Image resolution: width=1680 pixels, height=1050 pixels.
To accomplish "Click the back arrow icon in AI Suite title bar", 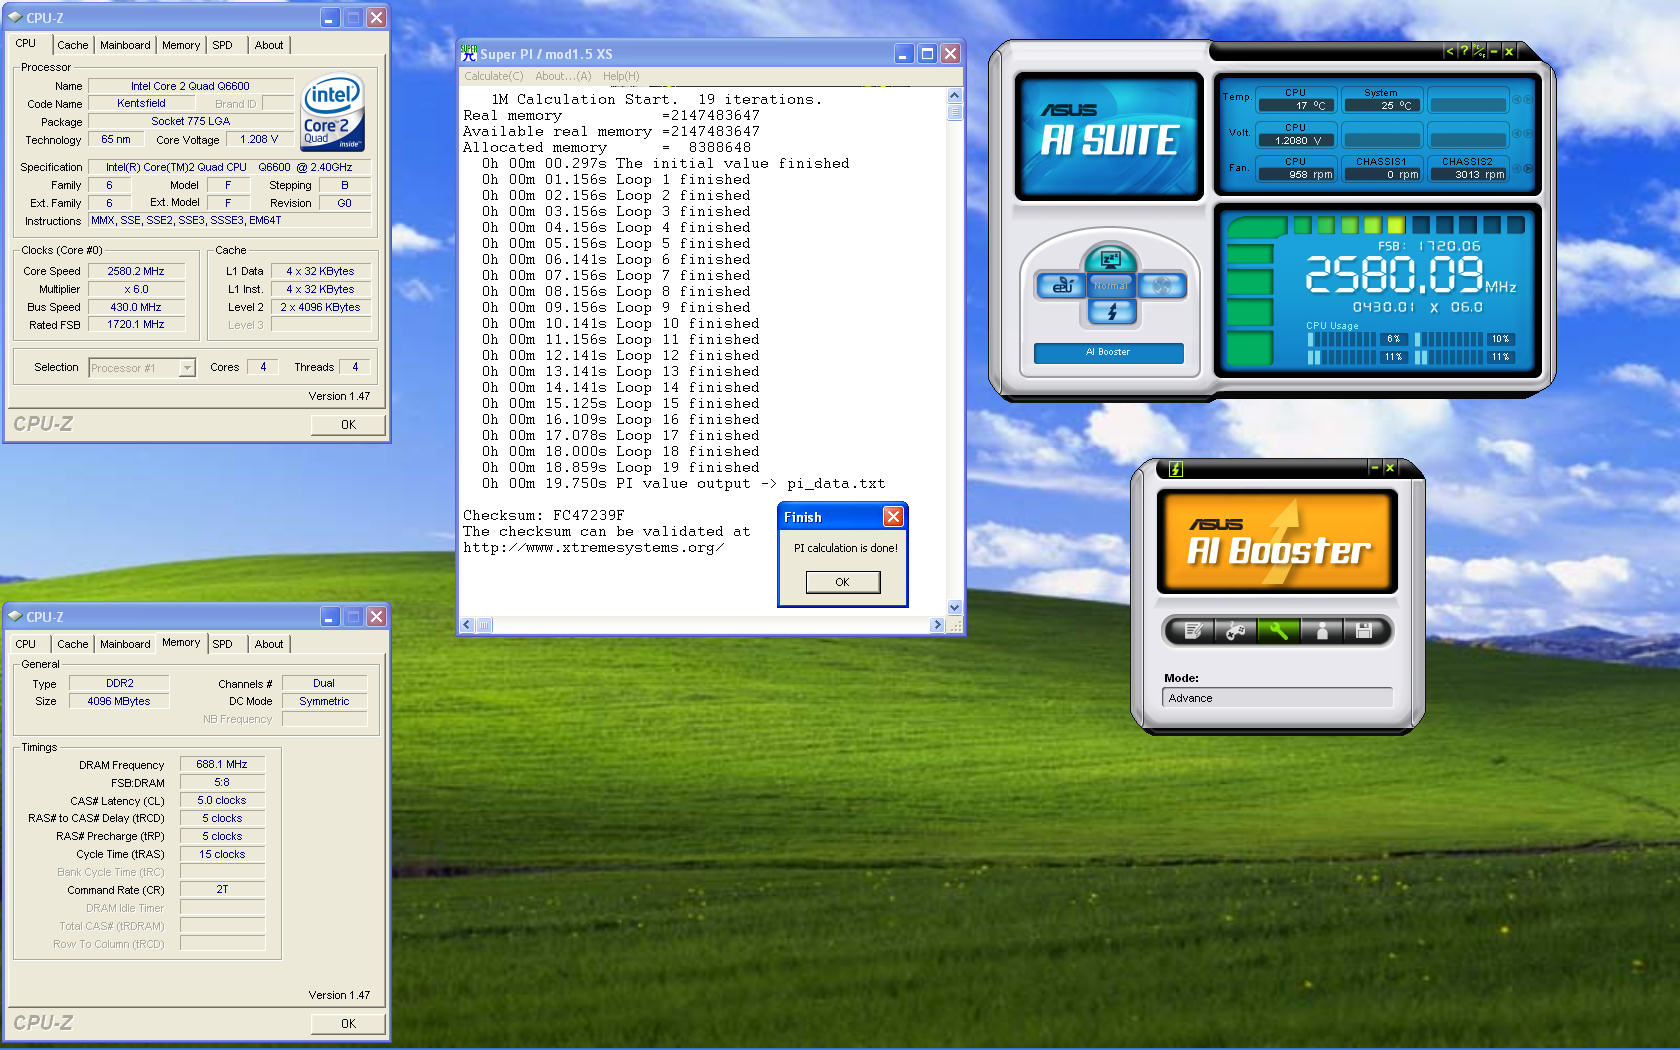I will [x=1450, y=51].
